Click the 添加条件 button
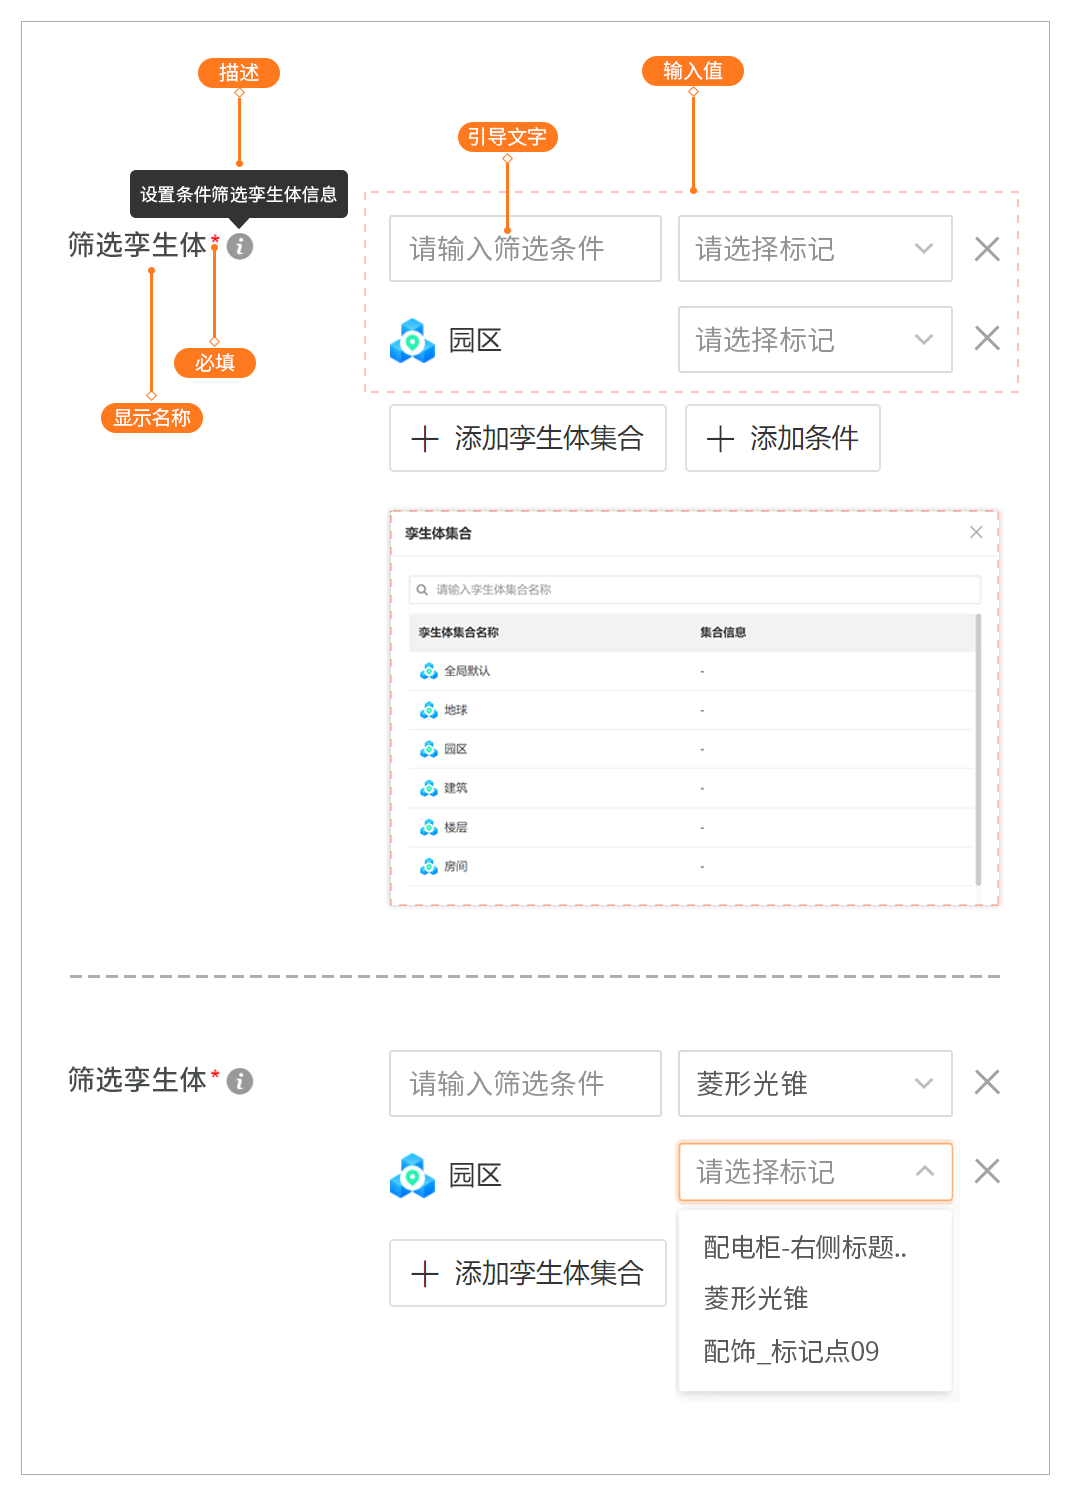1069x1494 pixels. [782, 438]
